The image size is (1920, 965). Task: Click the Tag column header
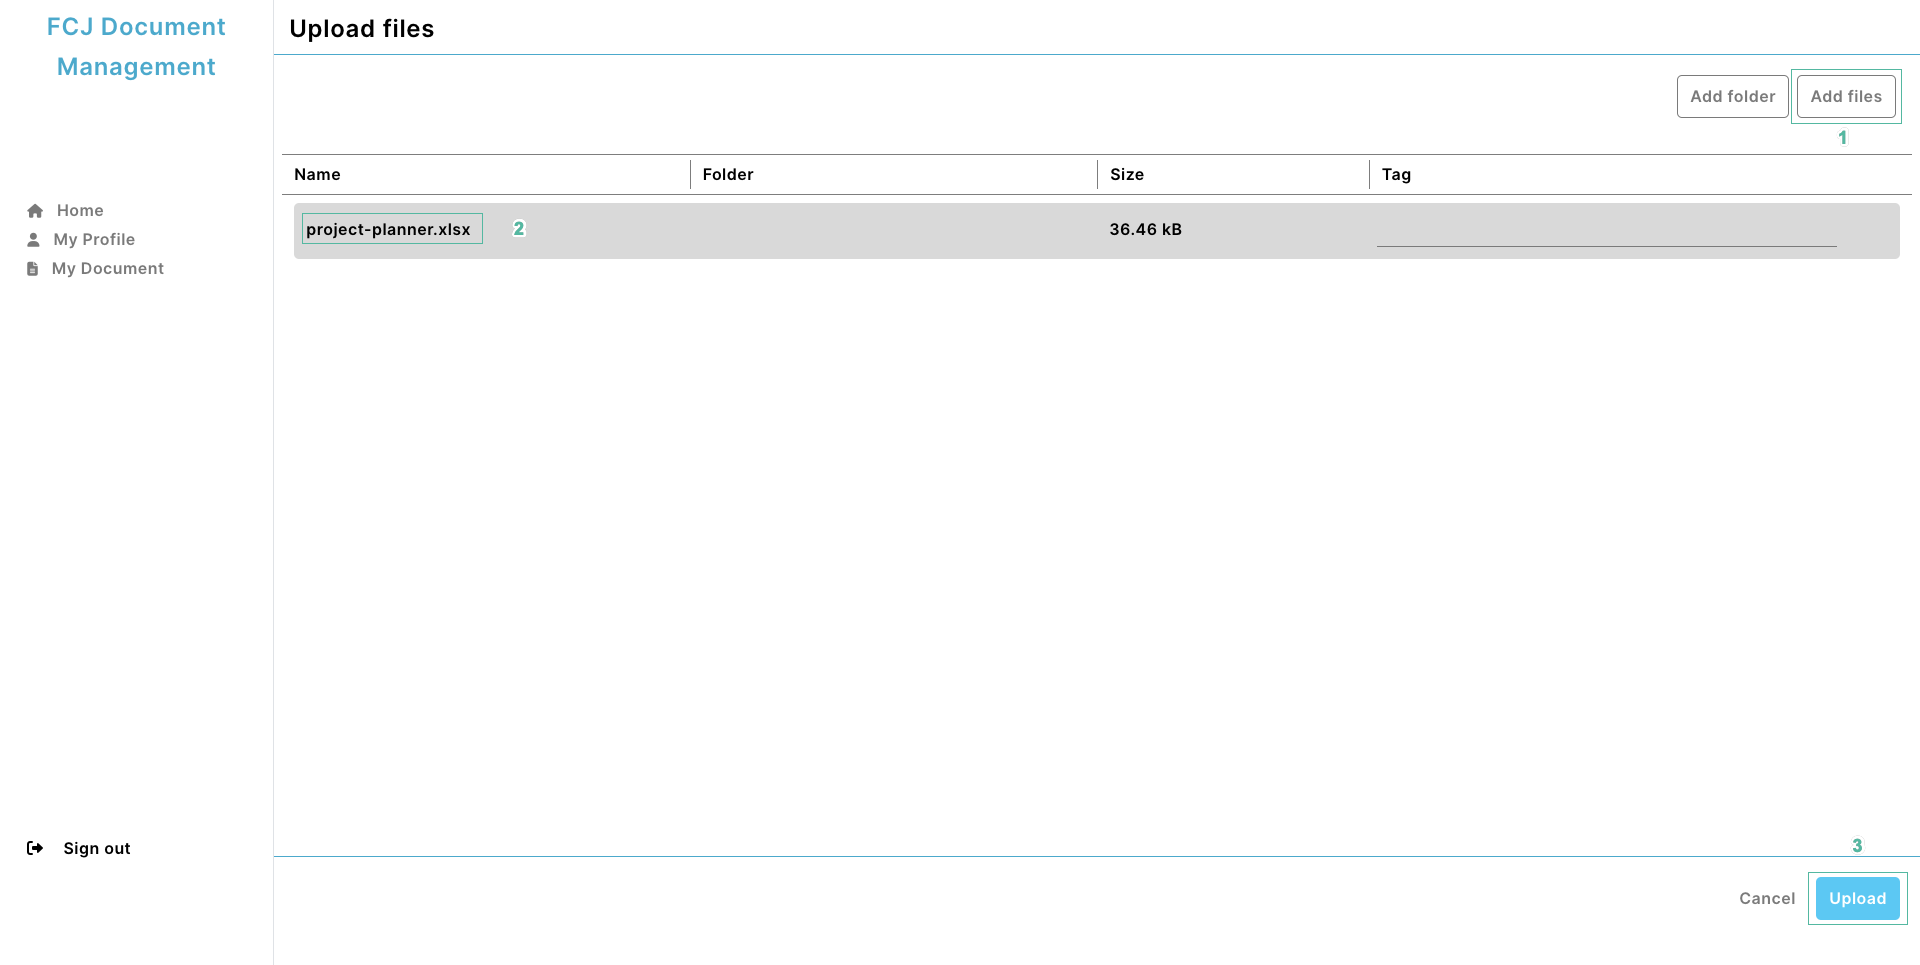(1396, 175)
